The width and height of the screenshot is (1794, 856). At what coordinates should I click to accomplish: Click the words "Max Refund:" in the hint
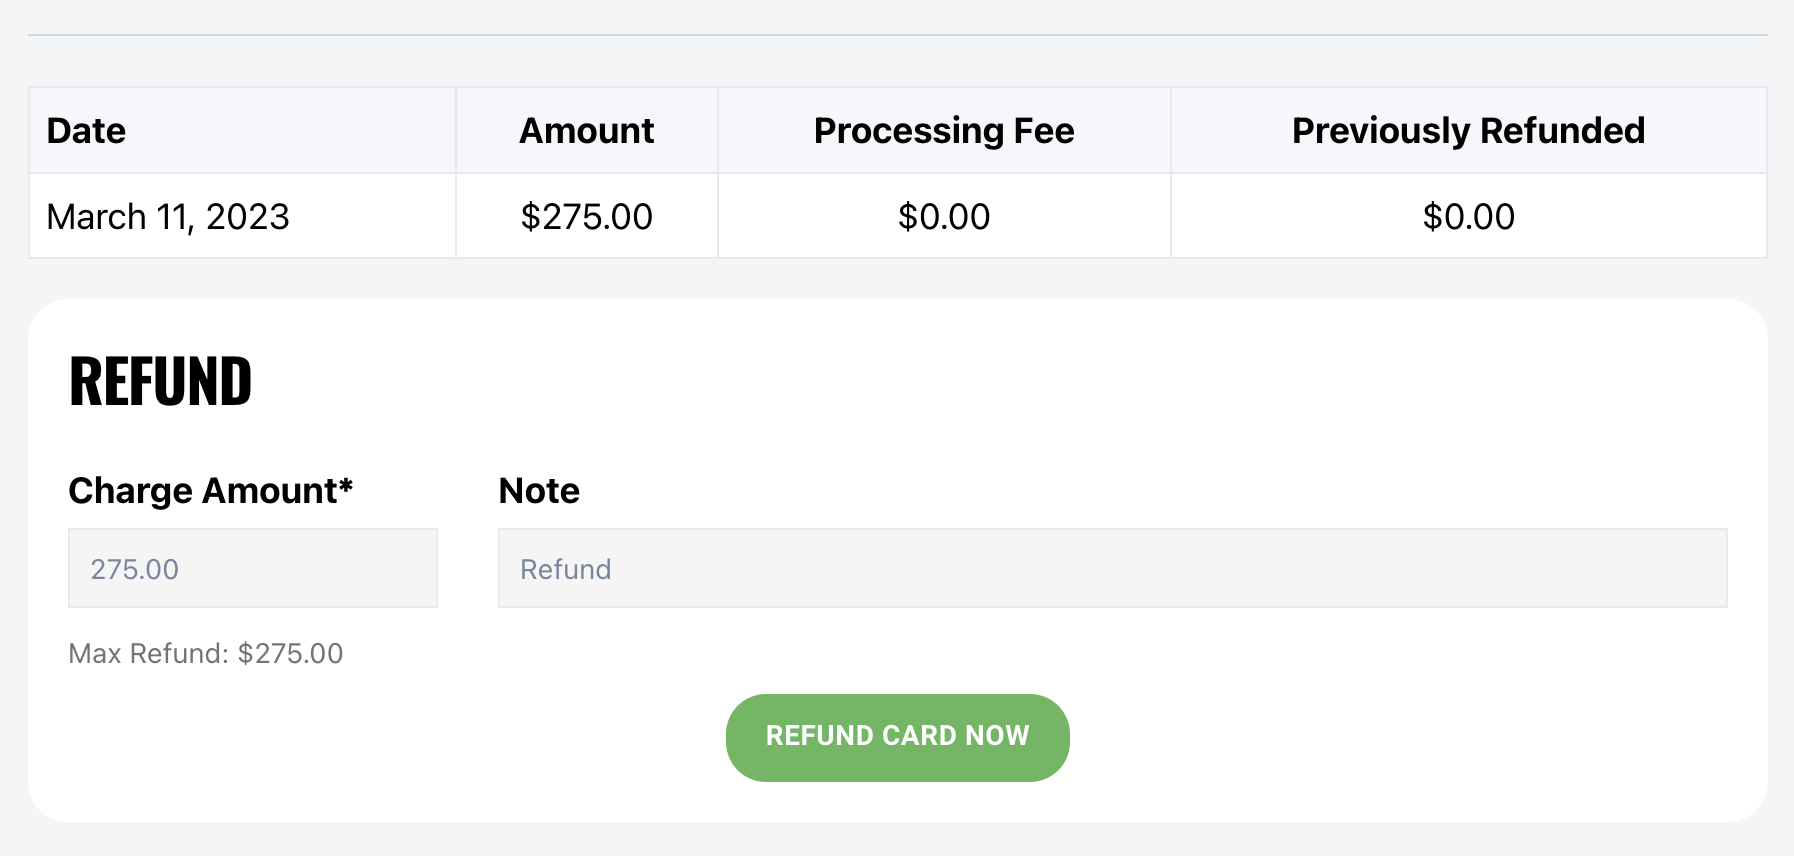148,654
